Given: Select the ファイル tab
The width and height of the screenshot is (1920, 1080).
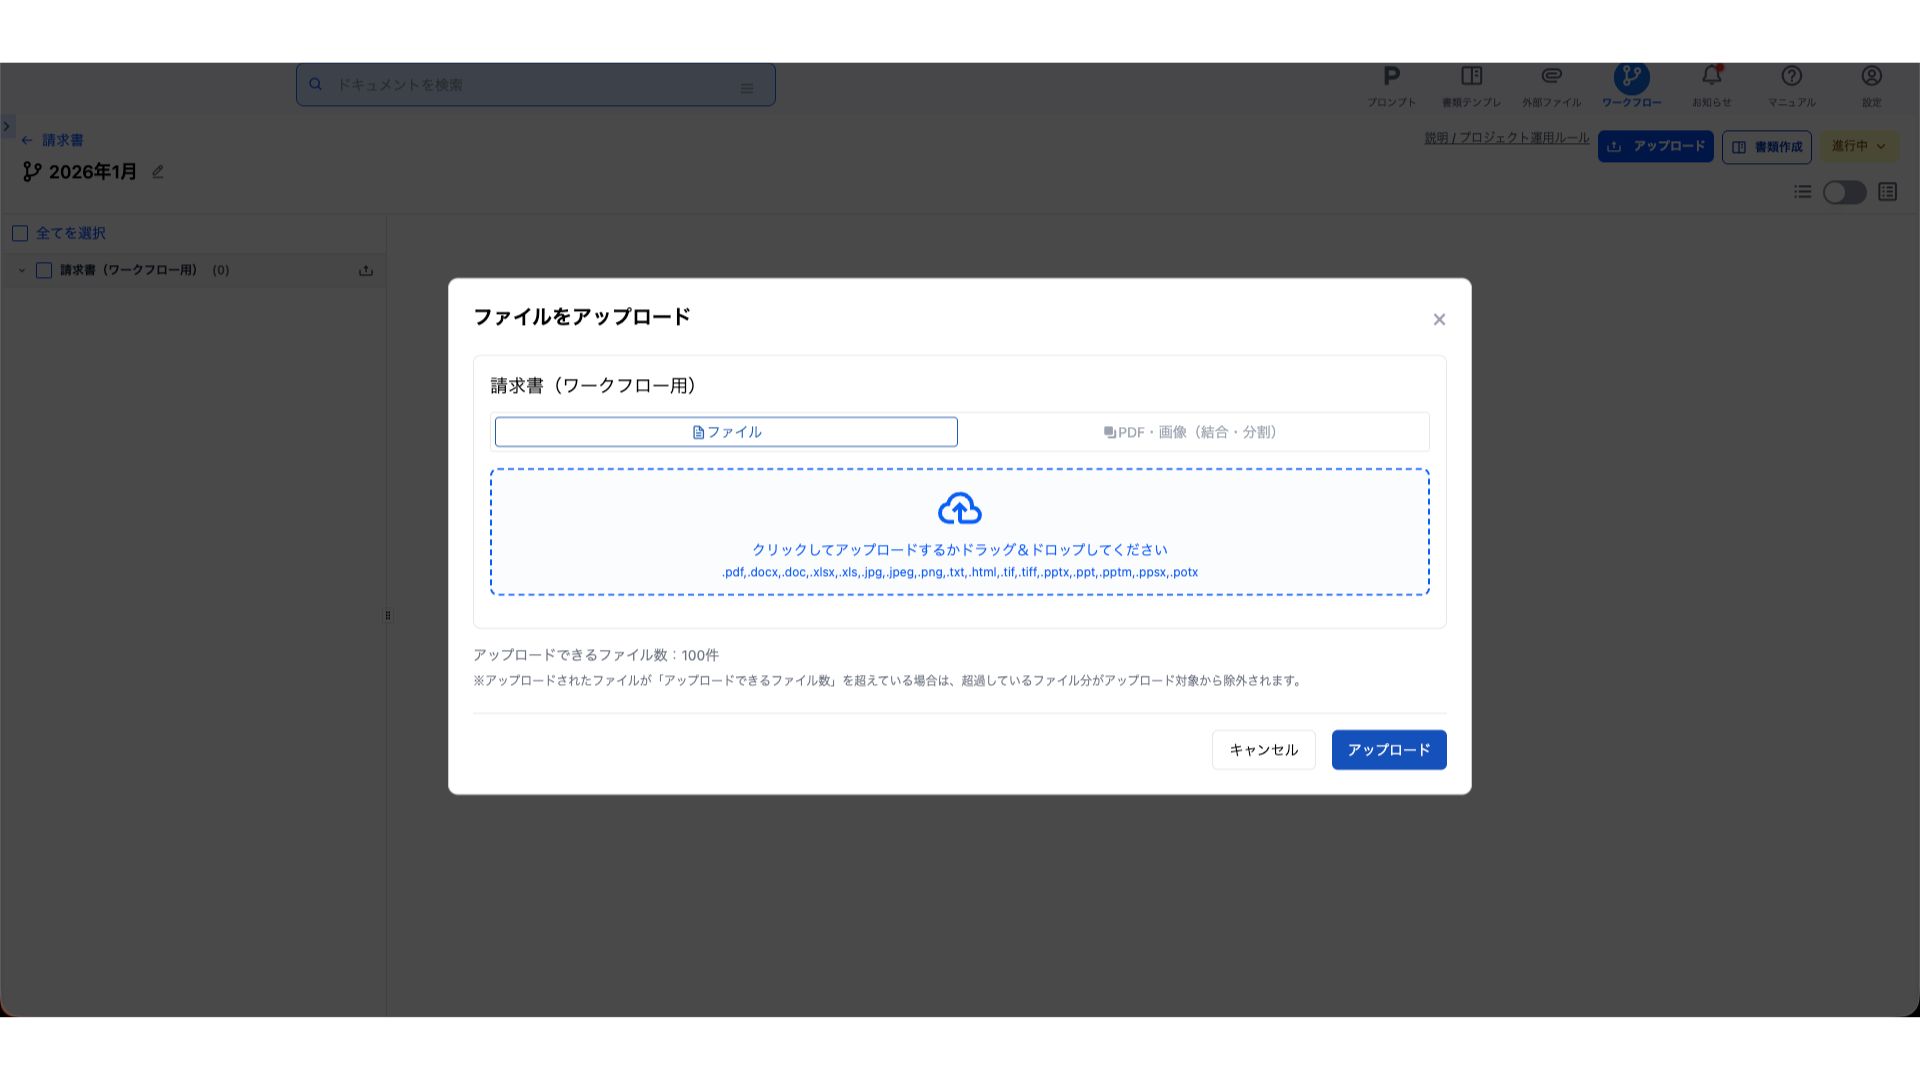Looking at the screenshot, I should click(x=726, y=432).
